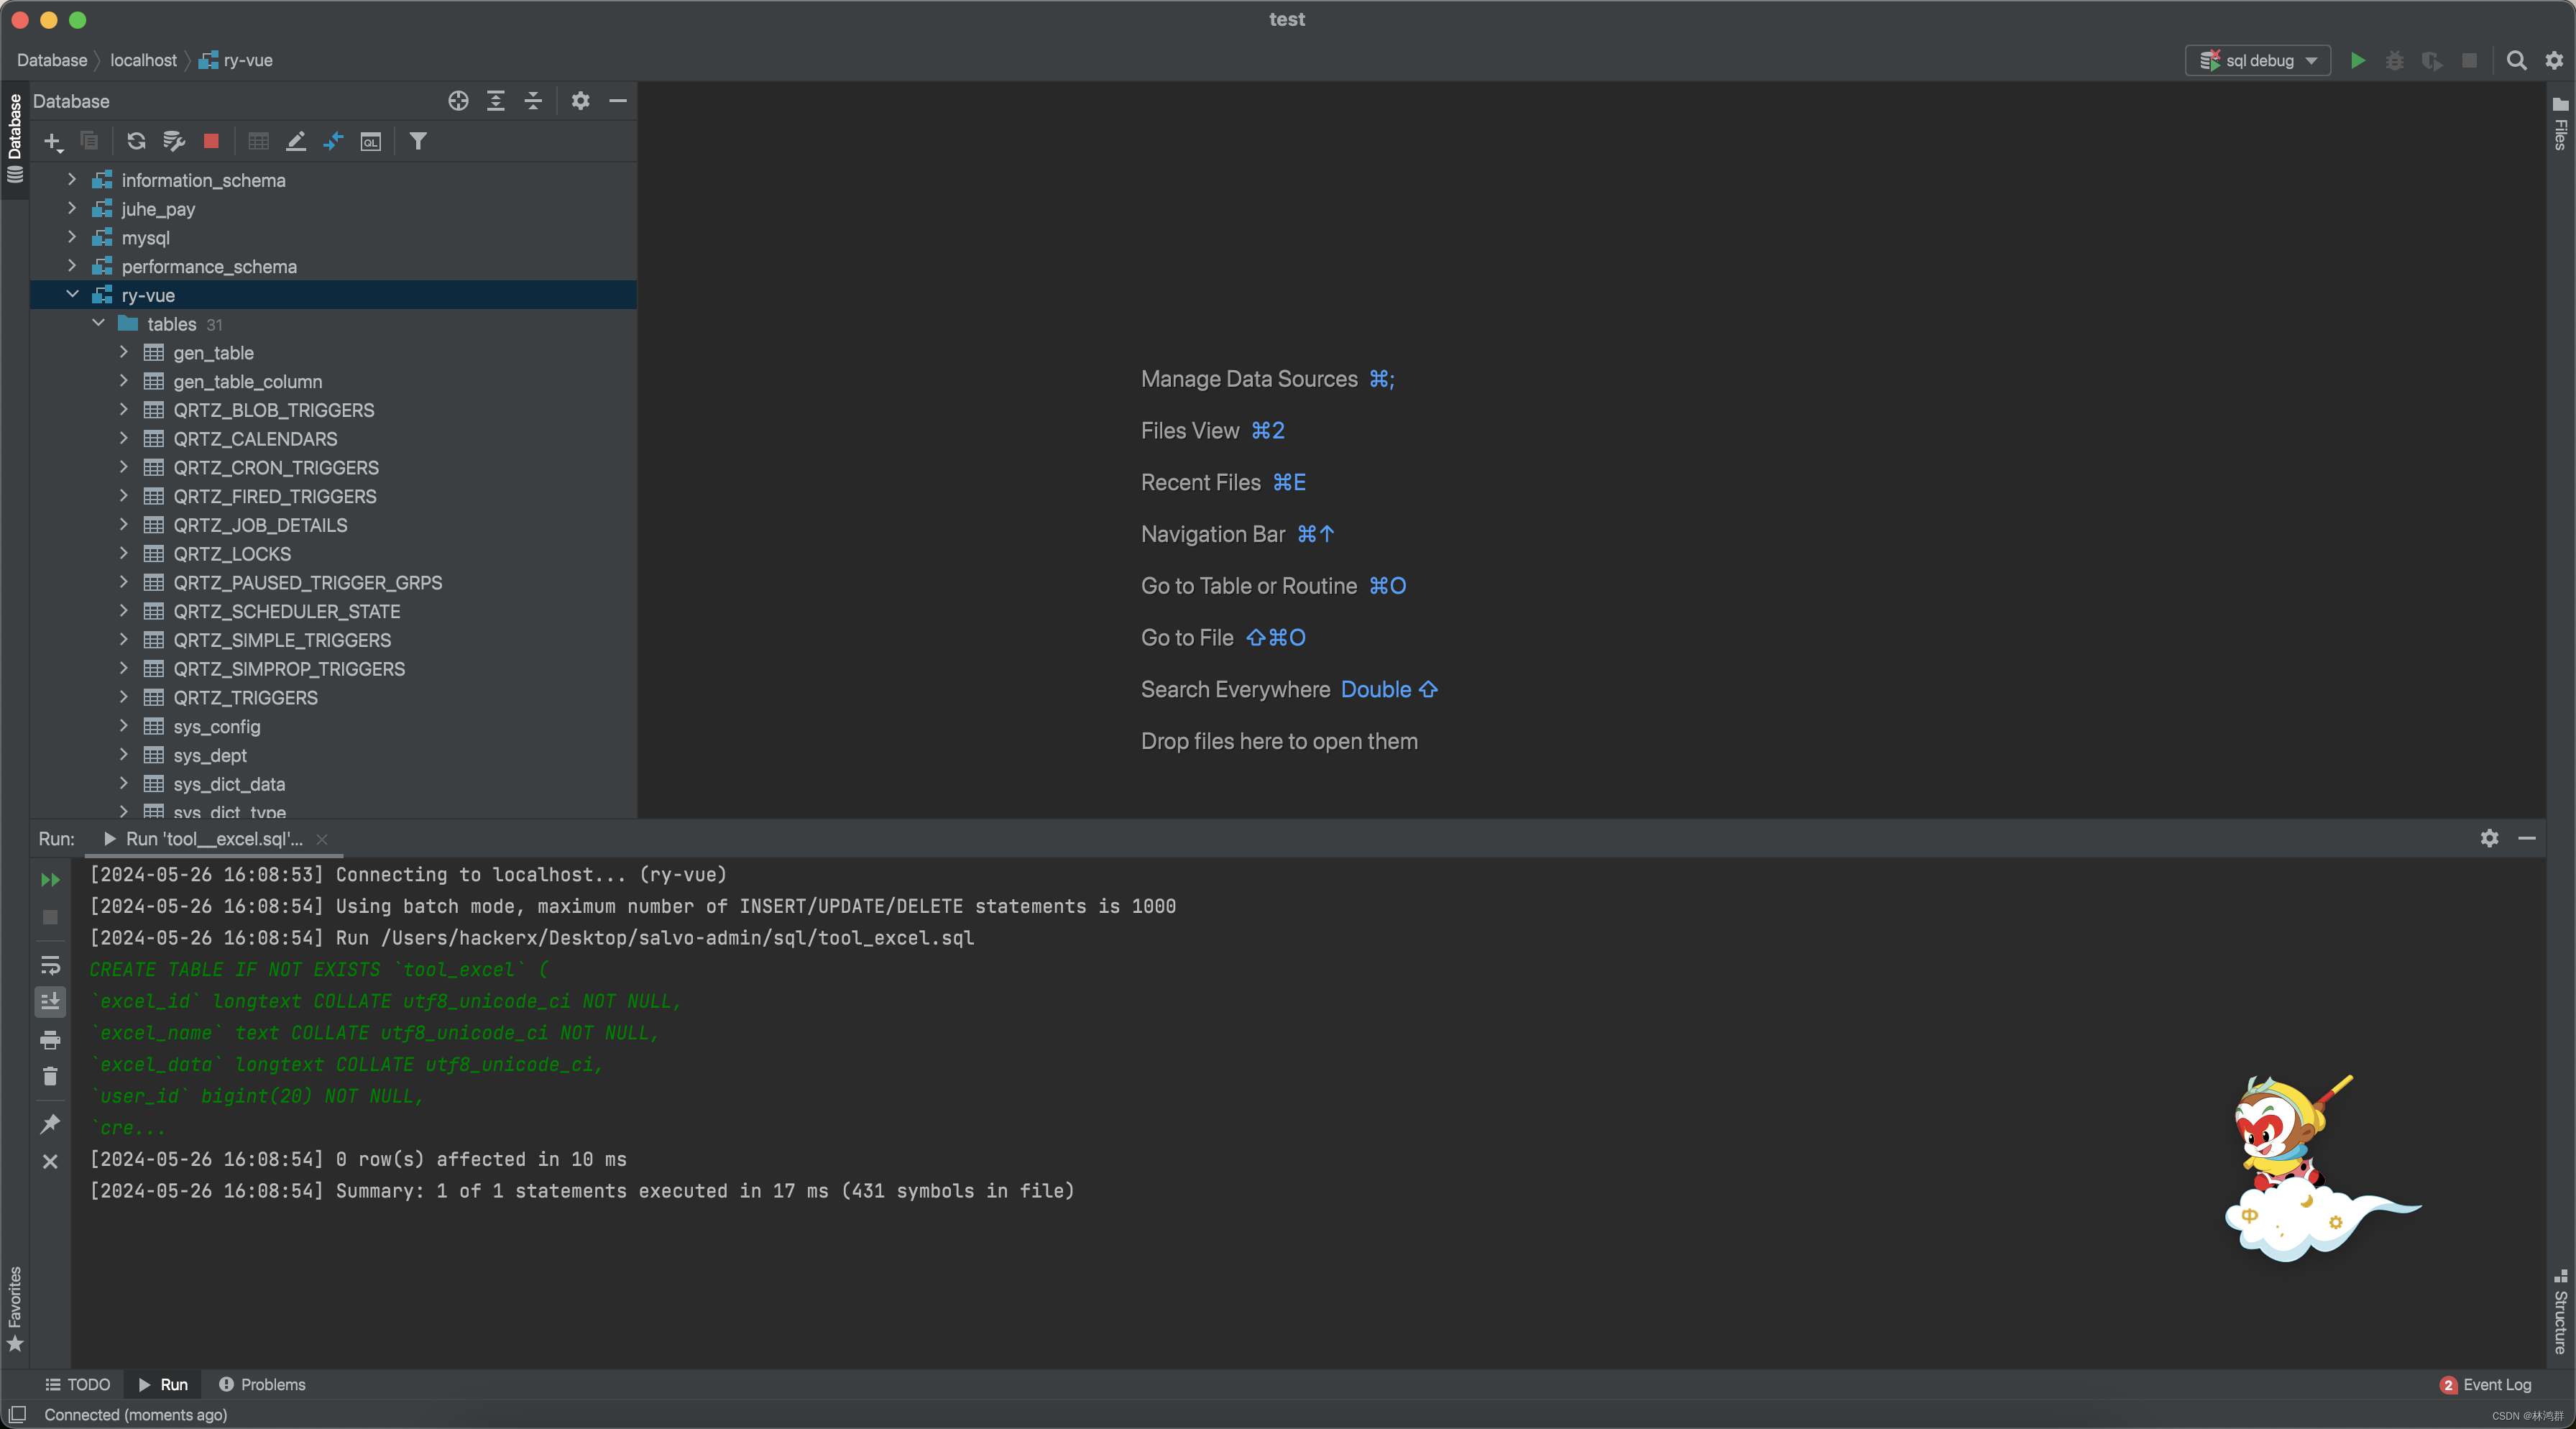This screenshot has height=1429, width=2576.
Task: Open Data Source Properties from Database toolbar
Action: [173, 141]
